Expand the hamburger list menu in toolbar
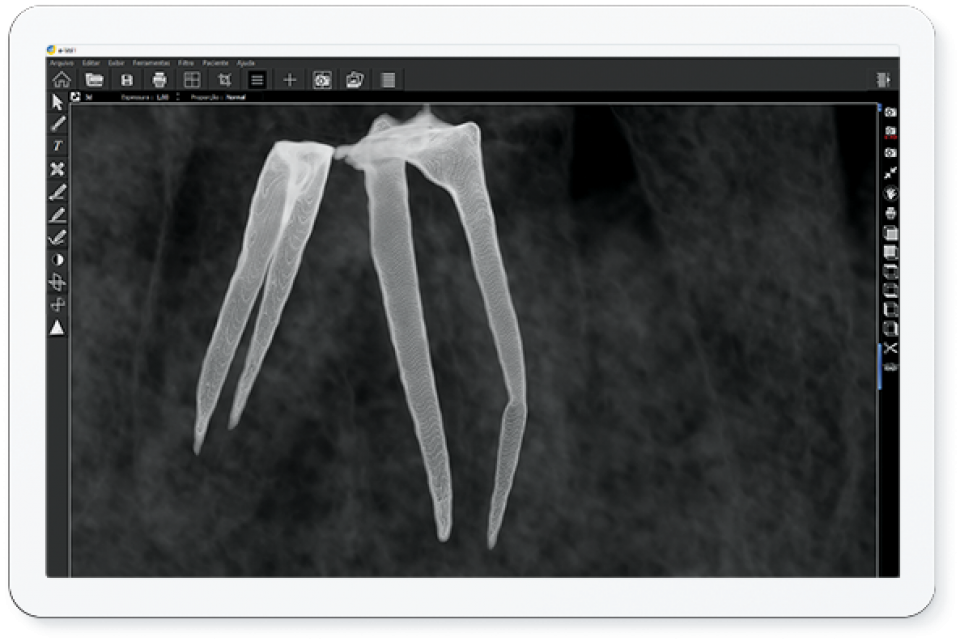This screenshot has height=641, width=960. pos(257,80)
